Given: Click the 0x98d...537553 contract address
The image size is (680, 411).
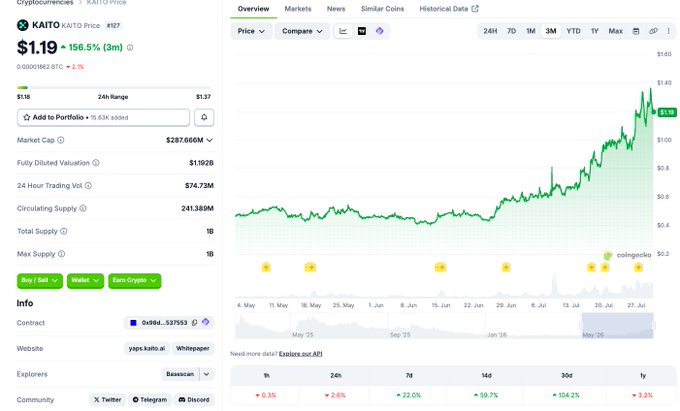Looking at the screenshot, I should pyautogui.click(x=164, y=323).
